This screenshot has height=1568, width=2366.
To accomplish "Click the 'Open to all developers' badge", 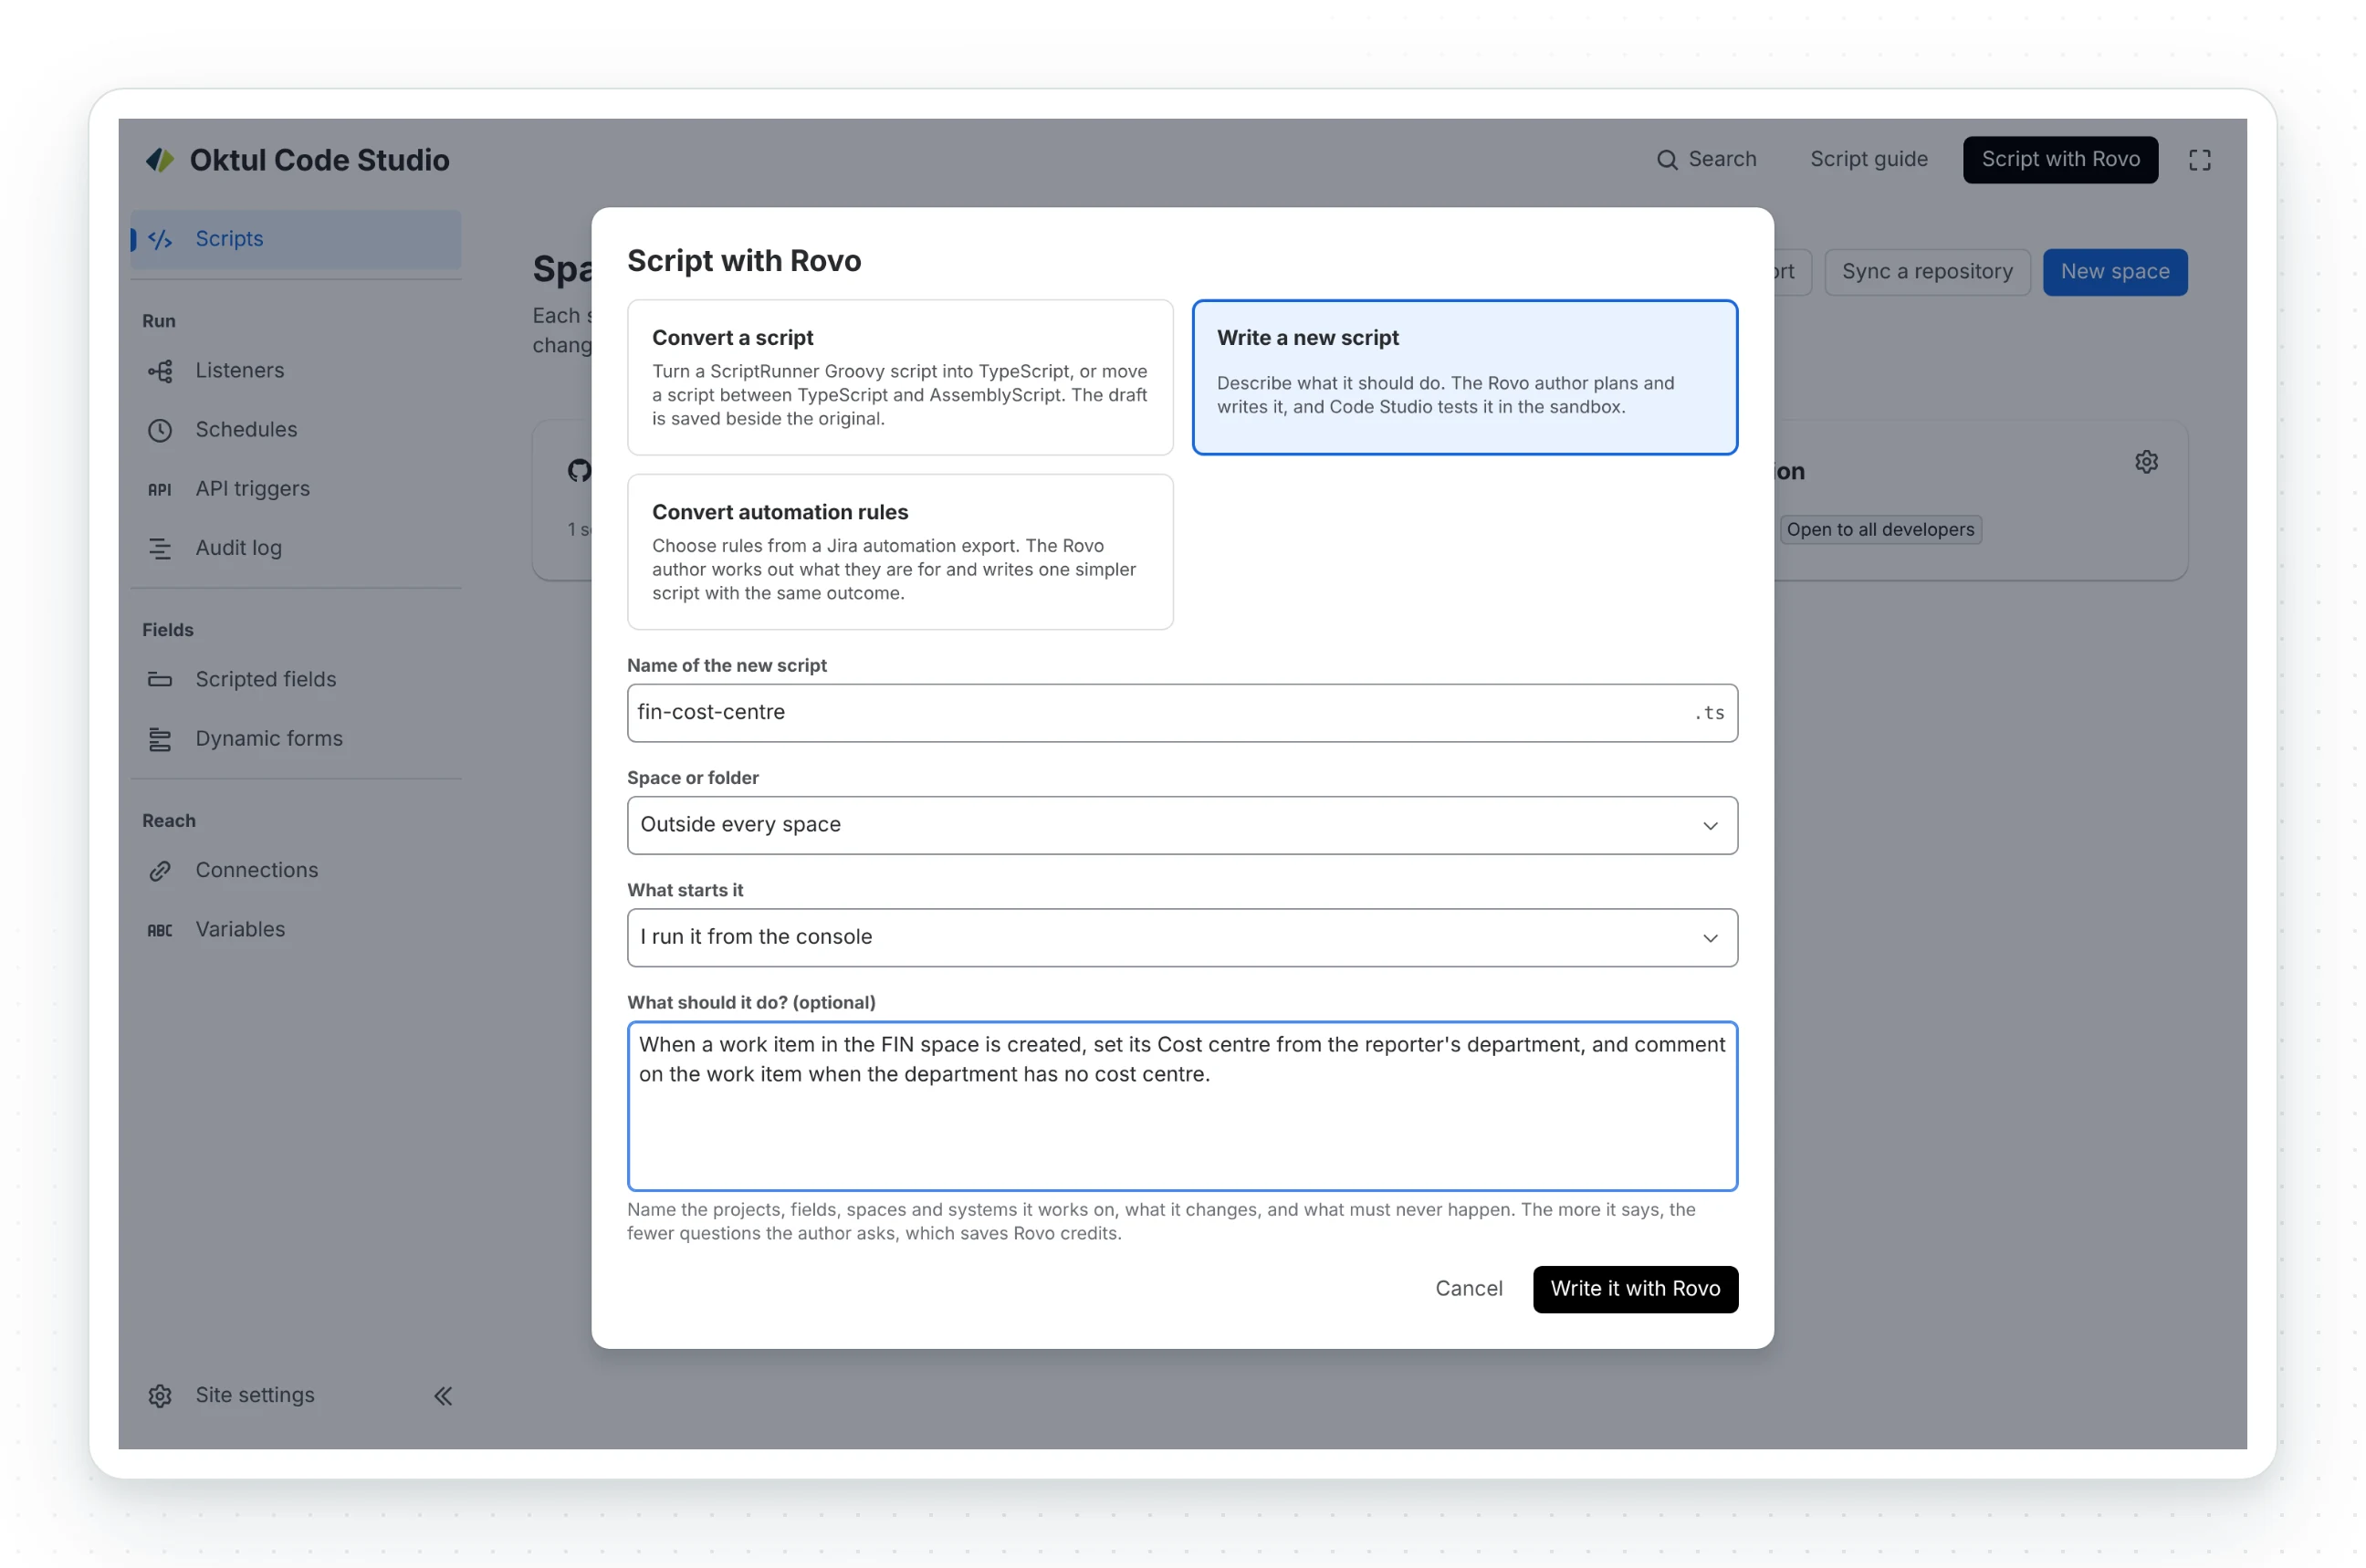I will click(x=1880, y=529).
